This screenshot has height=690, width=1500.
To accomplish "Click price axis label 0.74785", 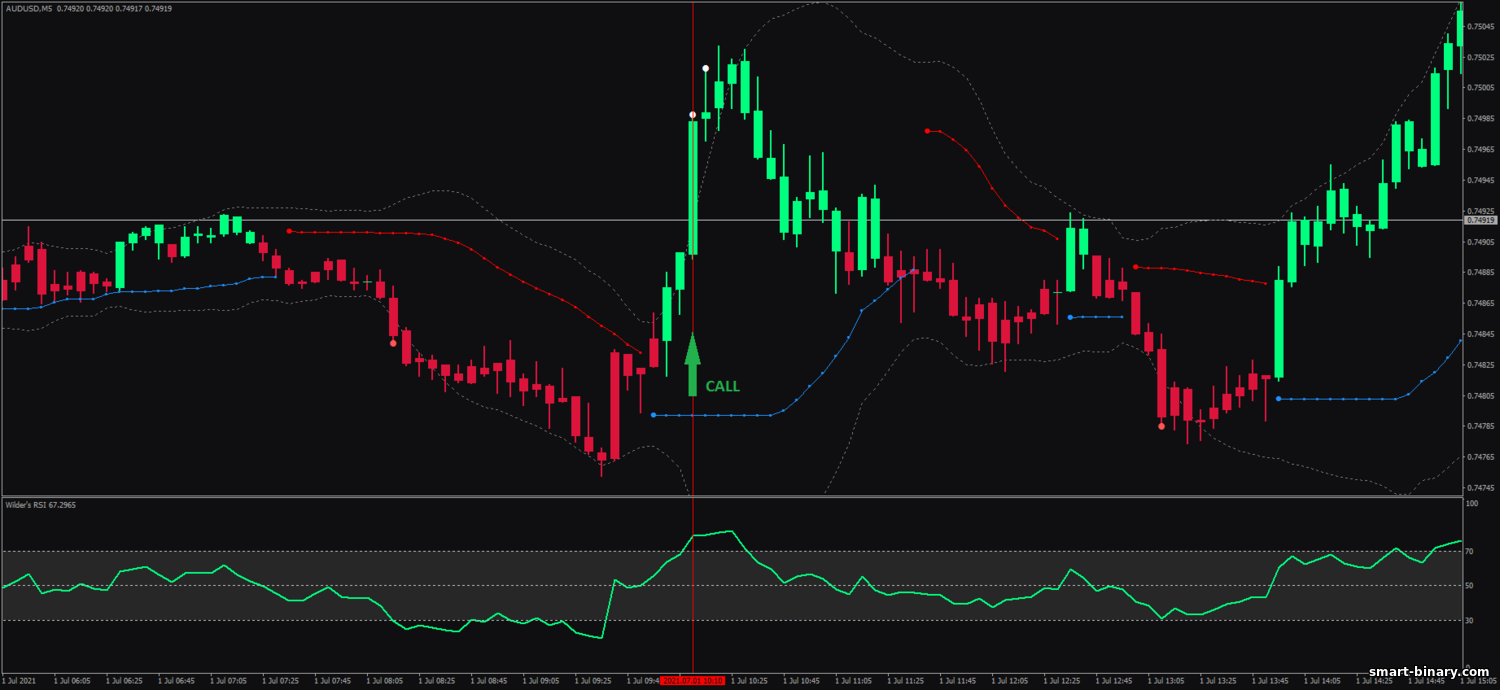I will point(1482,426).
